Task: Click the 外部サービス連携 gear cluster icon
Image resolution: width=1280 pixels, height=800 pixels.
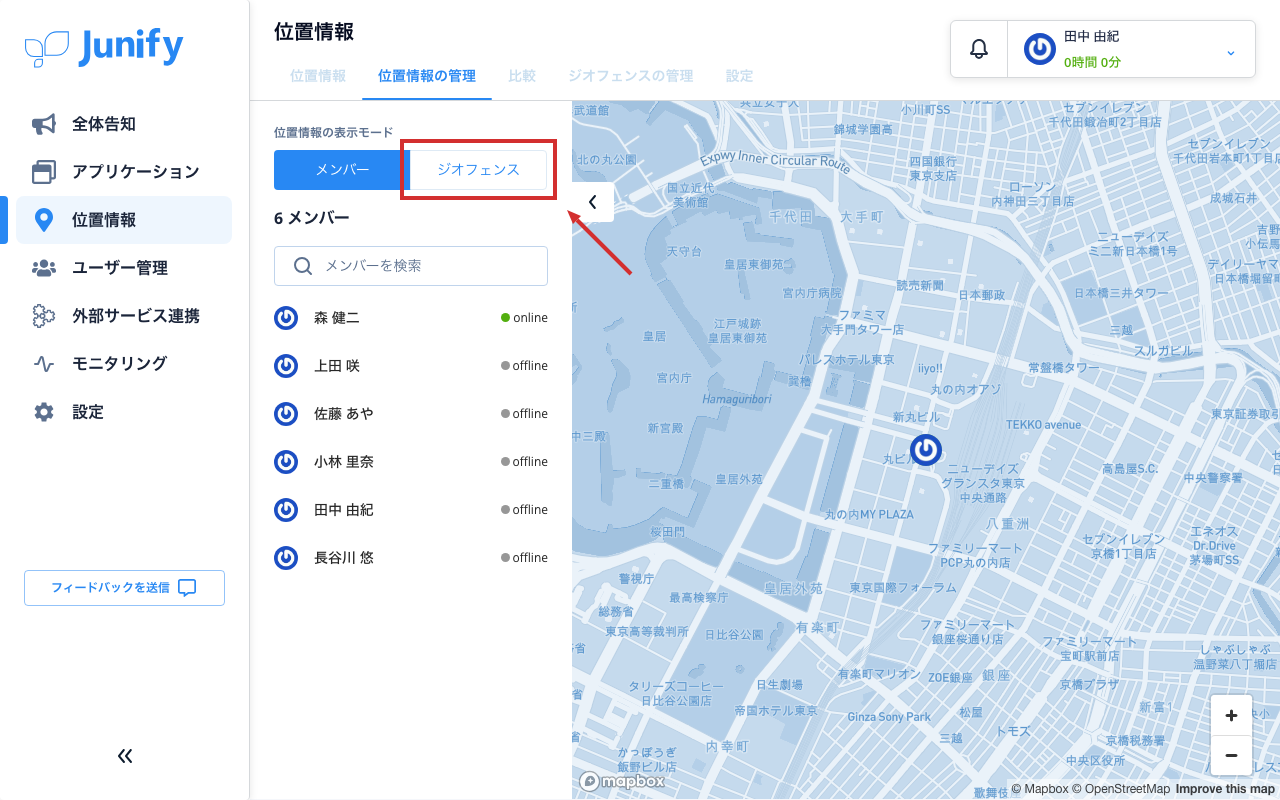Action: pyautogui.click(x=43, y=316)
